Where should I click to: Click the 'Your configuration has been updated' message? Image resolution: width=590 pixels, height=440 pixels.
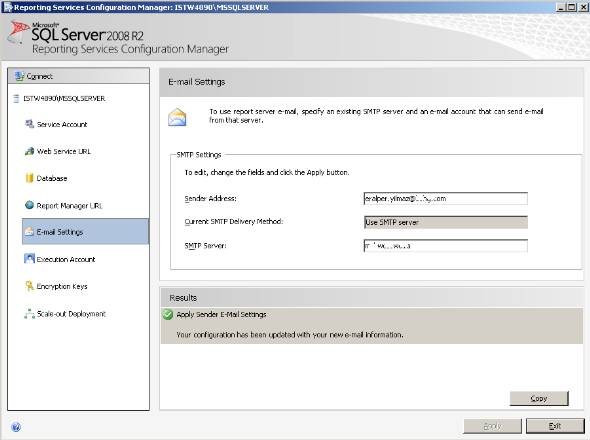pyautogui.click(x=290, y=335)
